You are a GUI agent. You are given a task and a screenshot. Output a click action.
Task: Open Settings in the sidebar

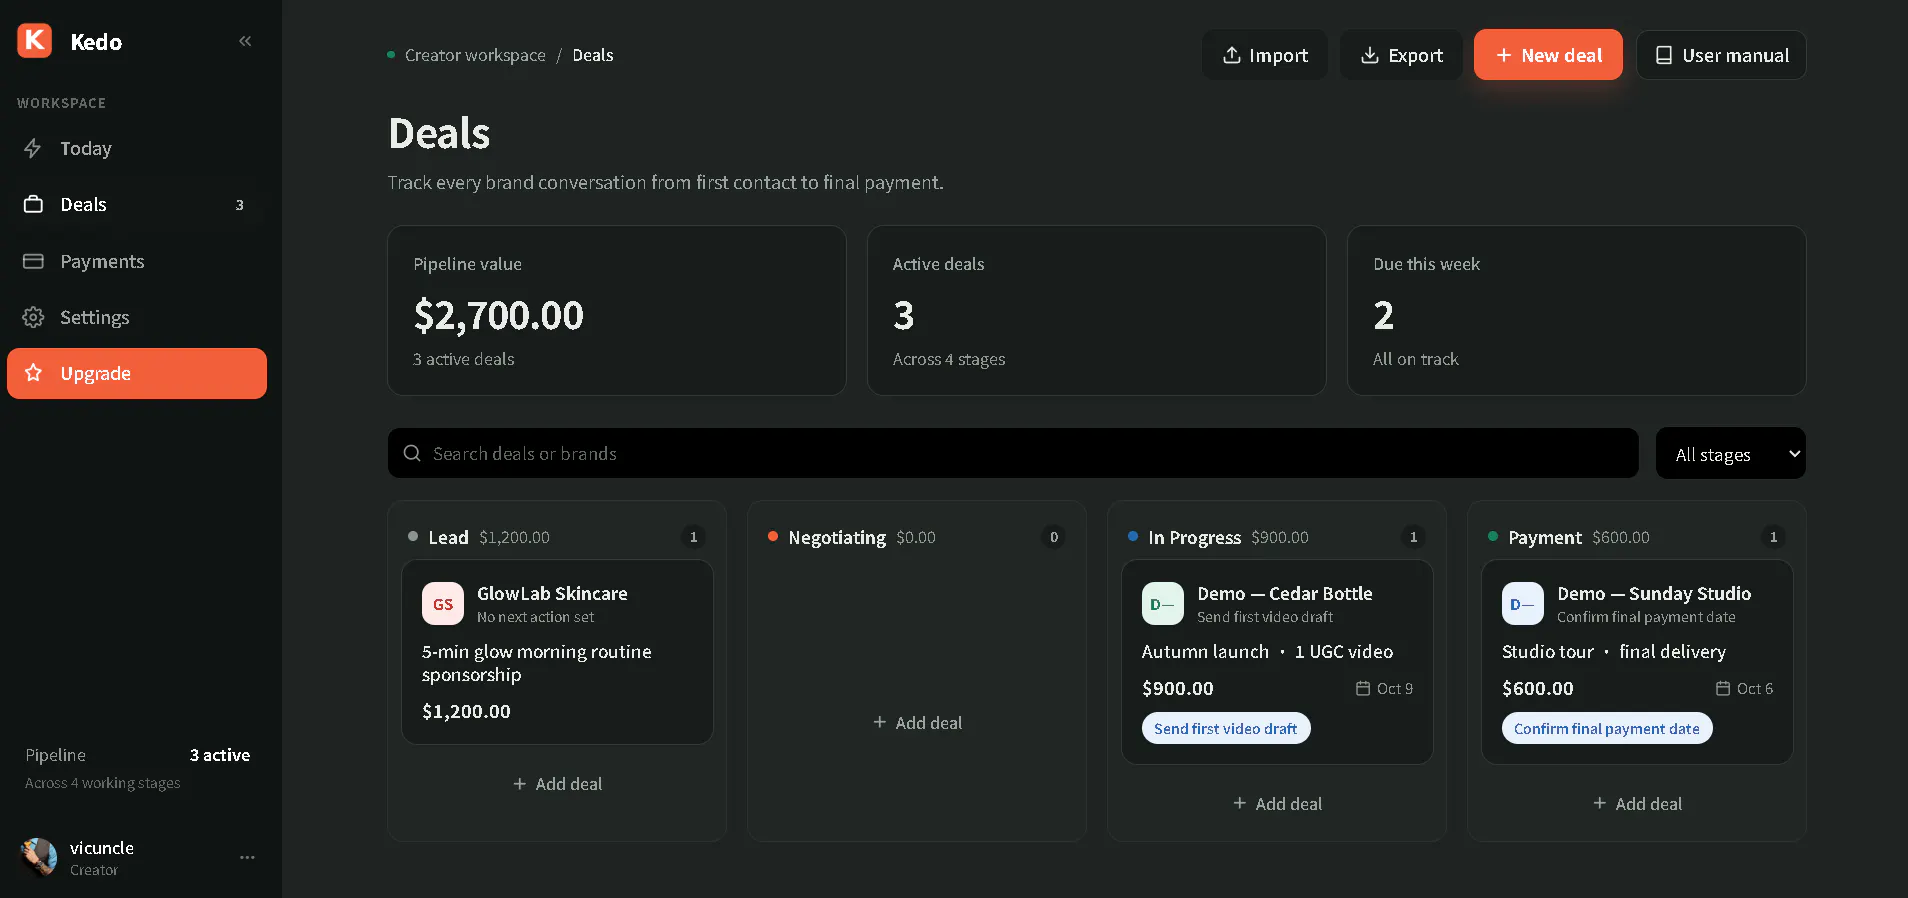point(137,317)
